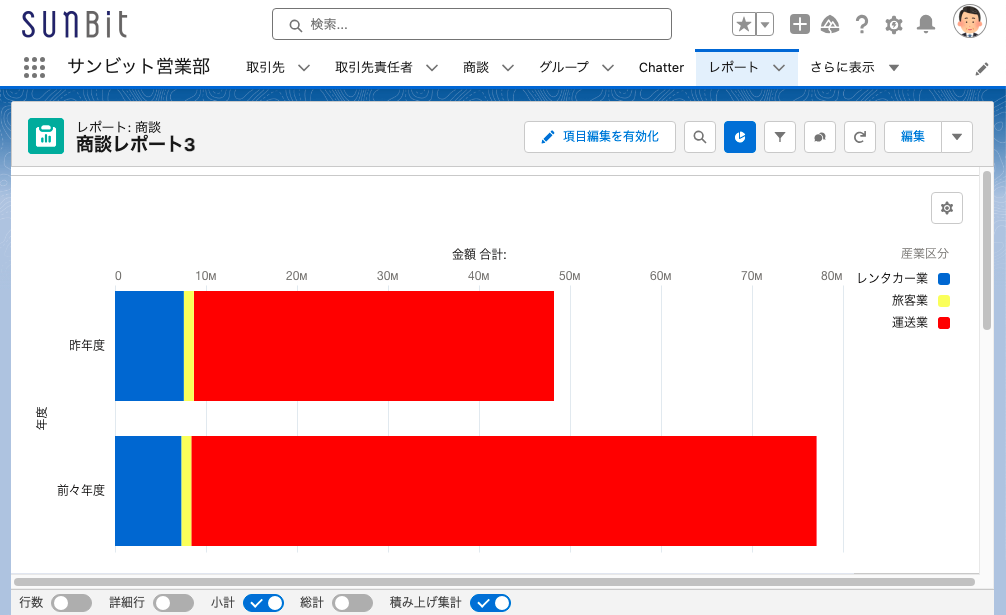Click the horizontal scrollbar thumb
The image size is (1006, 615).
pos(495,582)
